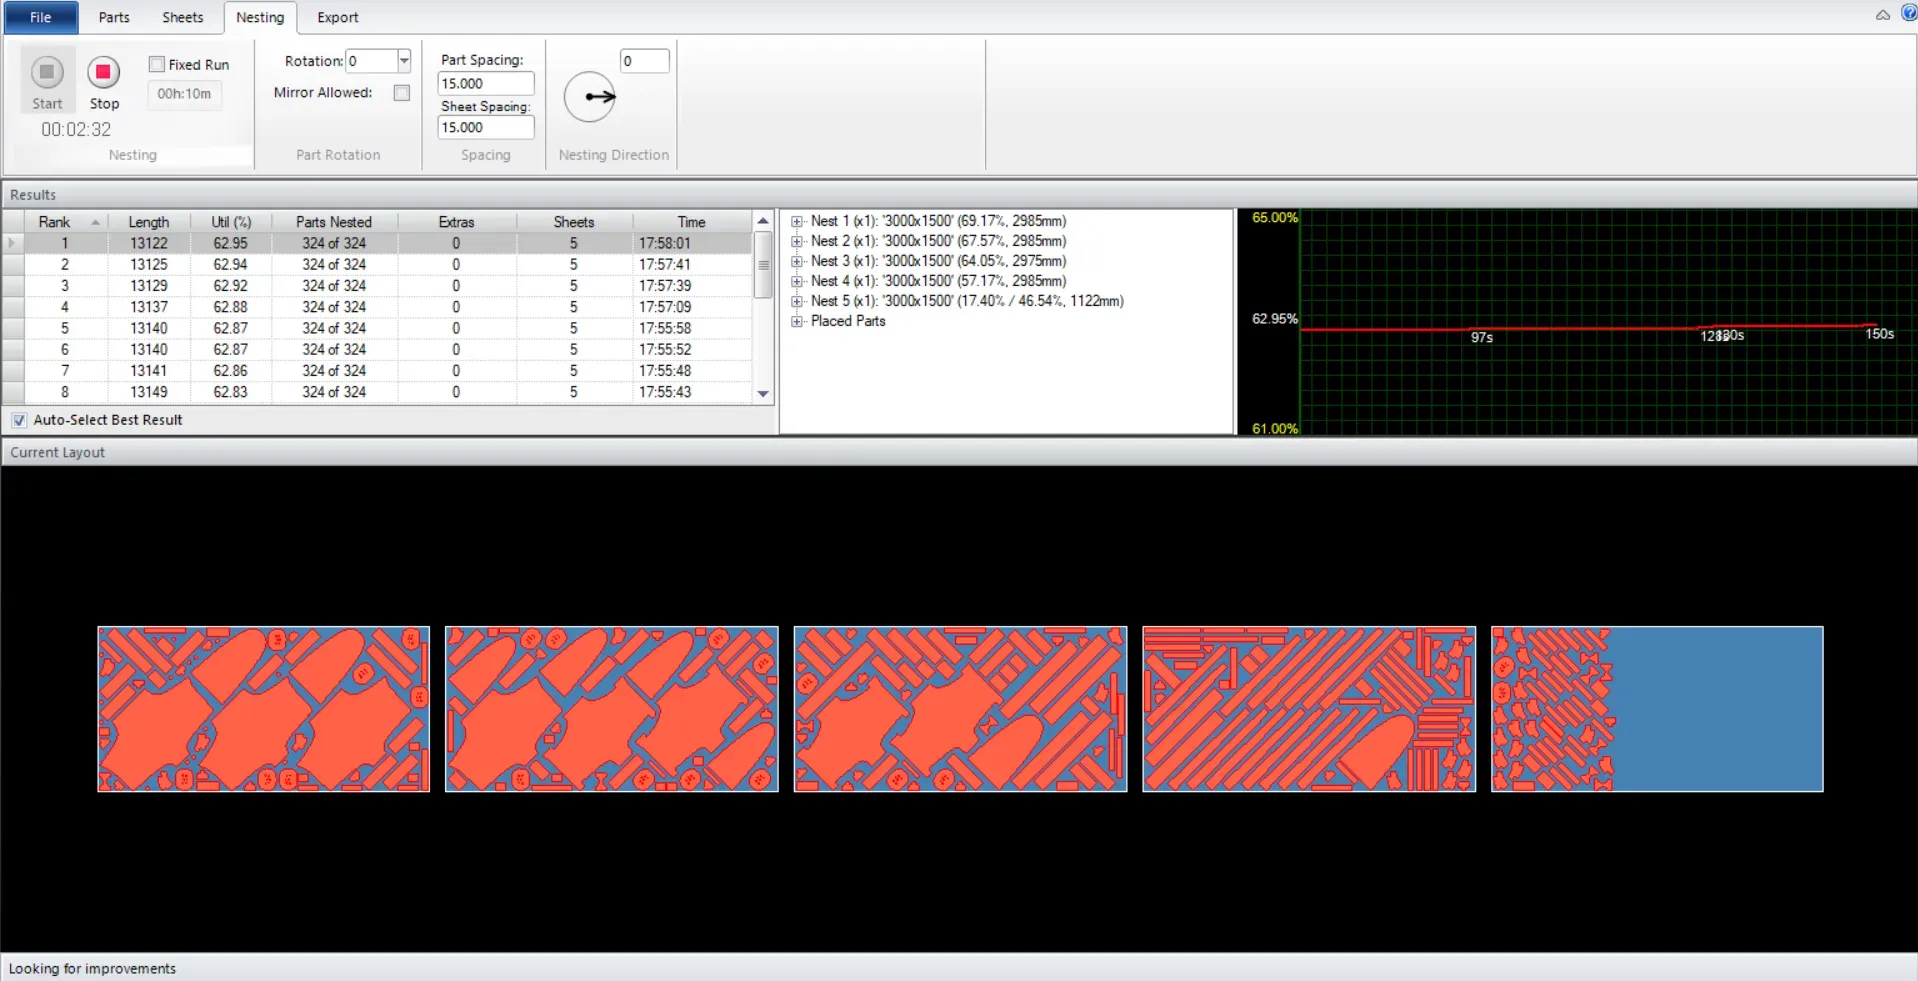
Task: Click the nesting direction arrow dial
Action: (x=590, y=97)
